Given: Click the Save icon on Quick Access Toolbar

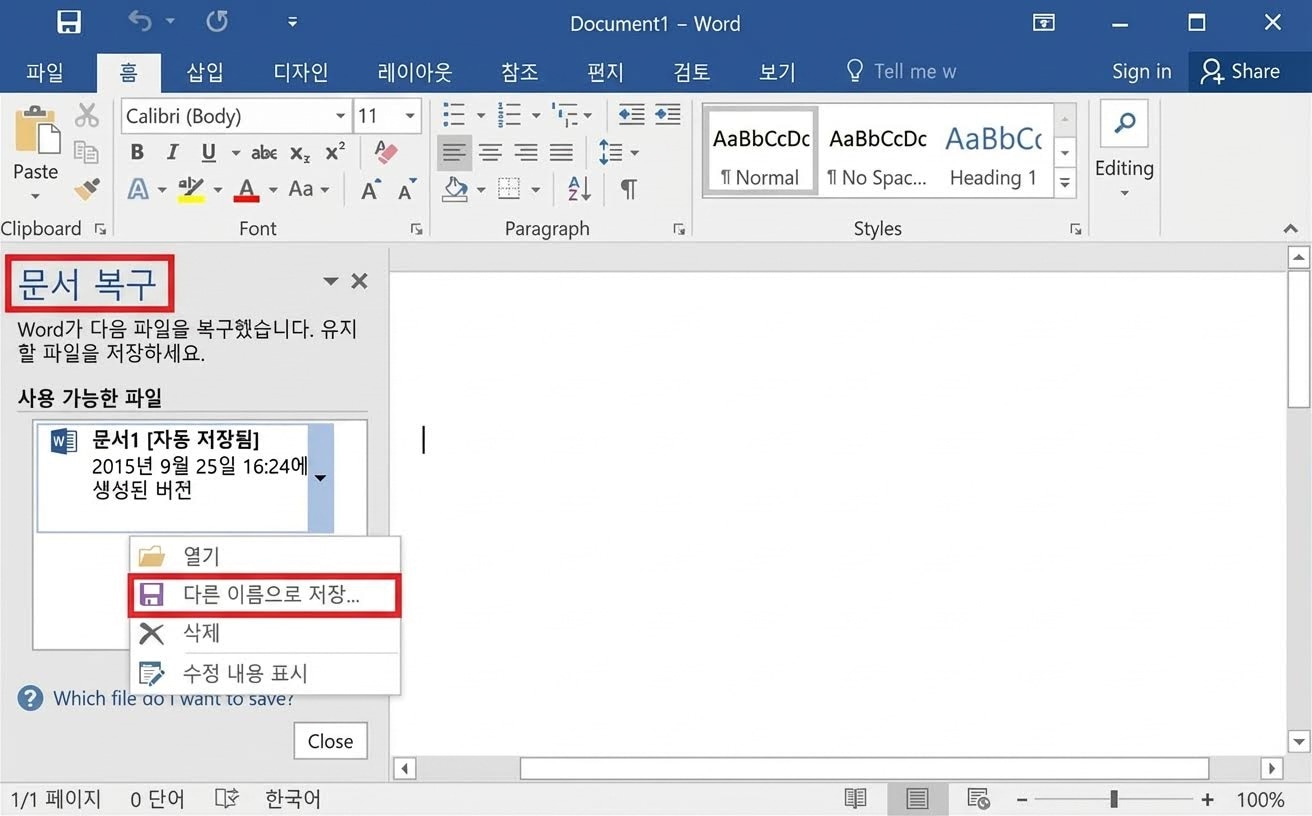Looking at the screenshot, I should click(67, 21).
